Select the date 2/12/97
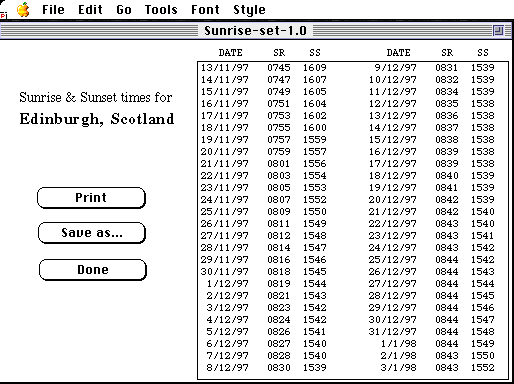 (228, 296)
